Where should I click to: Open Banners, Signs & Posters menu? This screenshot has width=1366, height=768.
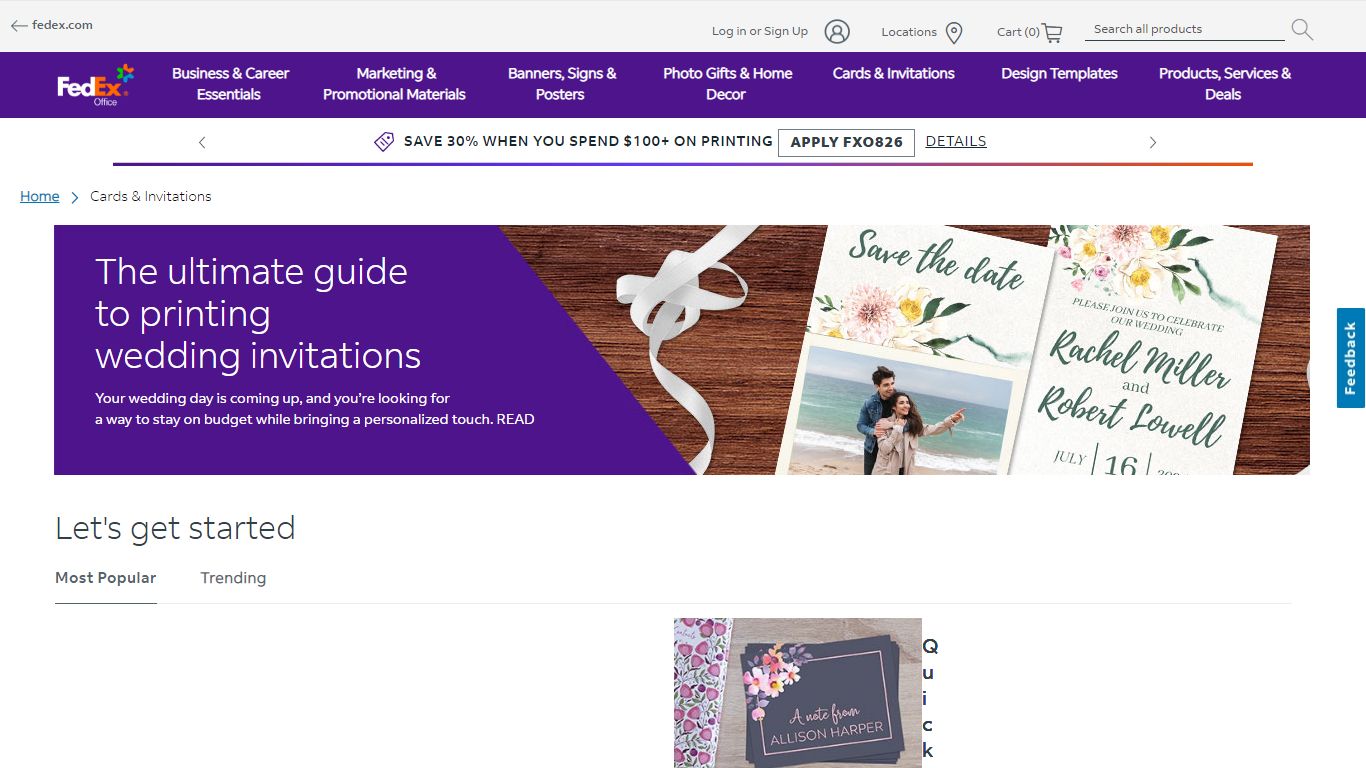pyautogui.click(x=562, y=84)
